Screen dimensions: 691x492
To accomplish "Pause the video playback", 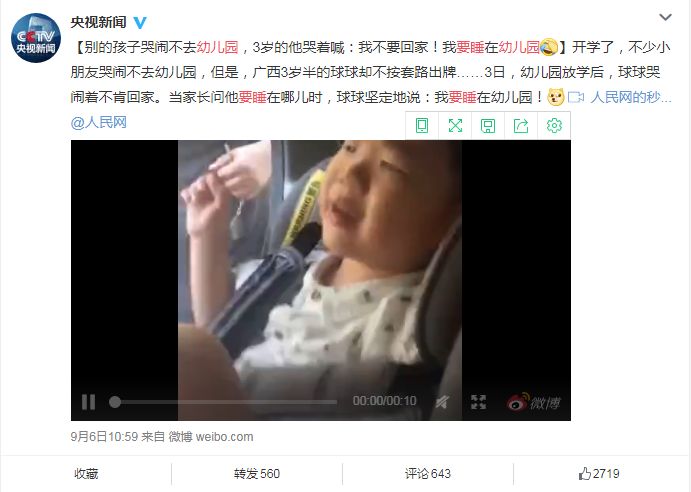I will click(88, 402).
